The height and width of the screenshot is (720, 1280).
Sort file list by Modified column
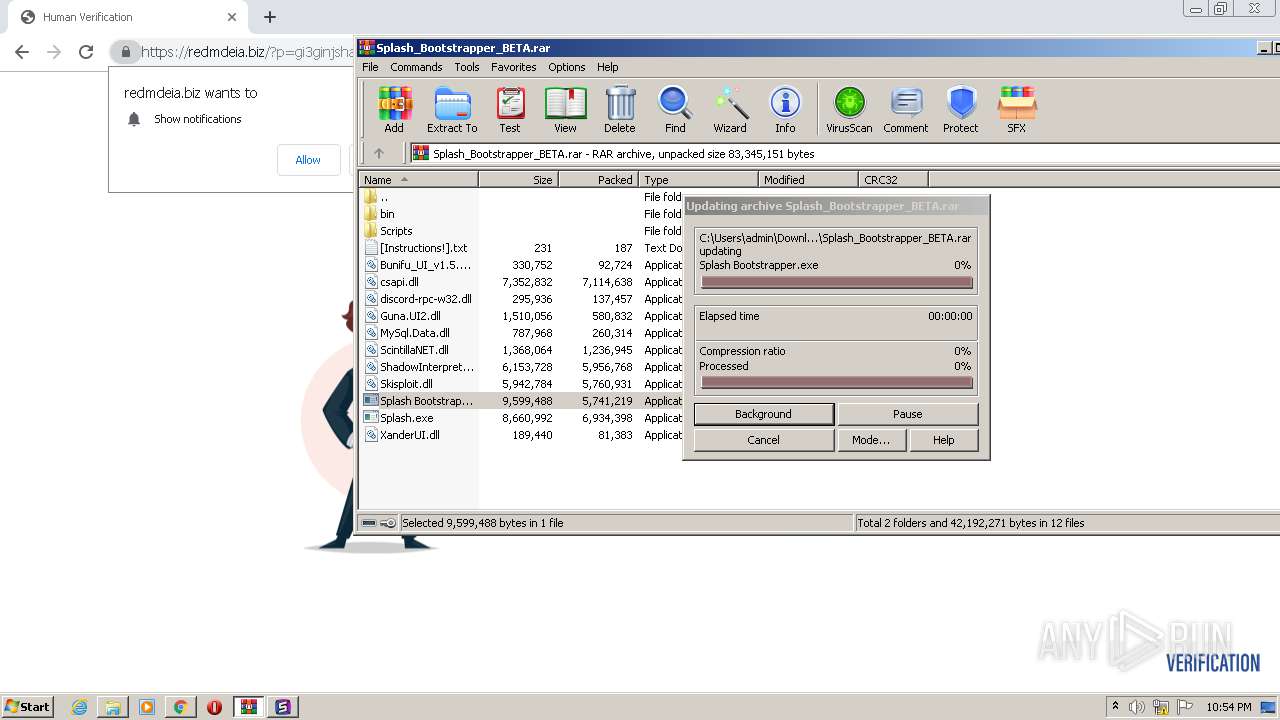click(808, 180)
